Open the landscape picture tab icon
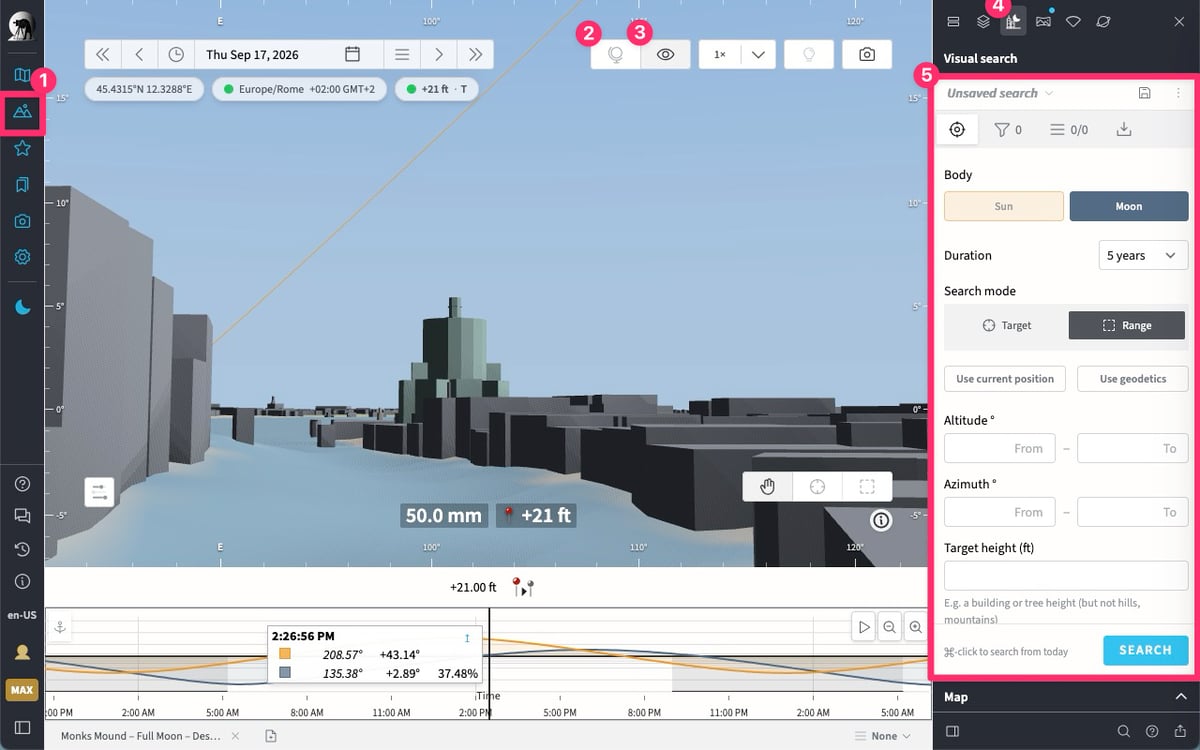This screenshot has height=750, width=1200. (x=1043, y=21)
